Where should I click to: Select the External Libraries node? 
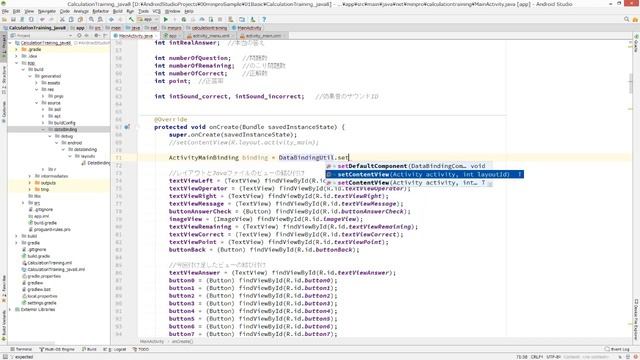(x=35, y=309)
